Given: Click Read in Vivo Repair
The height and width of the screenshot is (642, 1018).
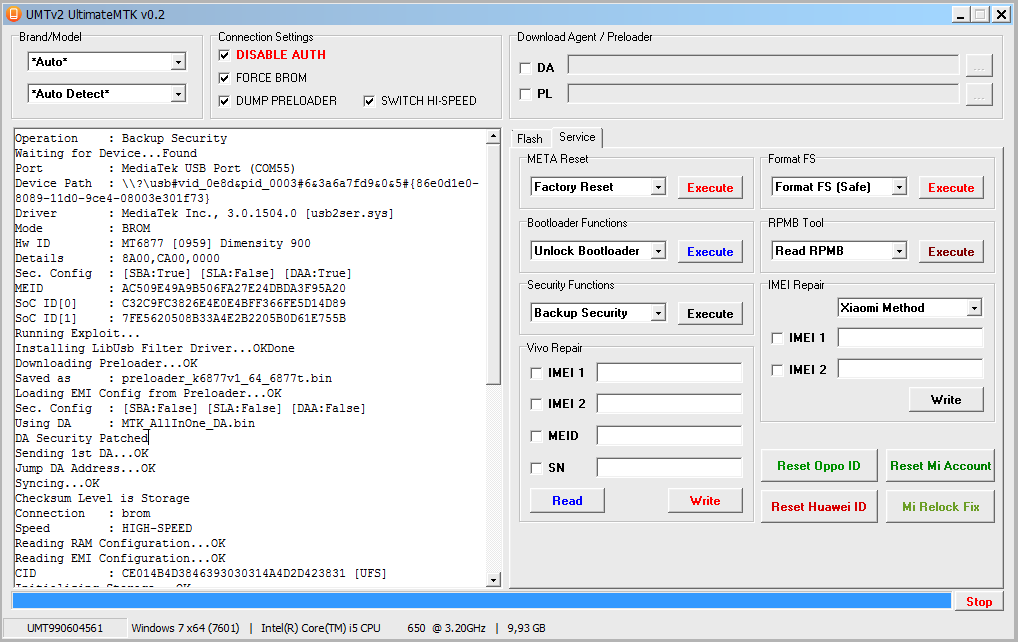Looking at the screenshot, I should 567,500.
